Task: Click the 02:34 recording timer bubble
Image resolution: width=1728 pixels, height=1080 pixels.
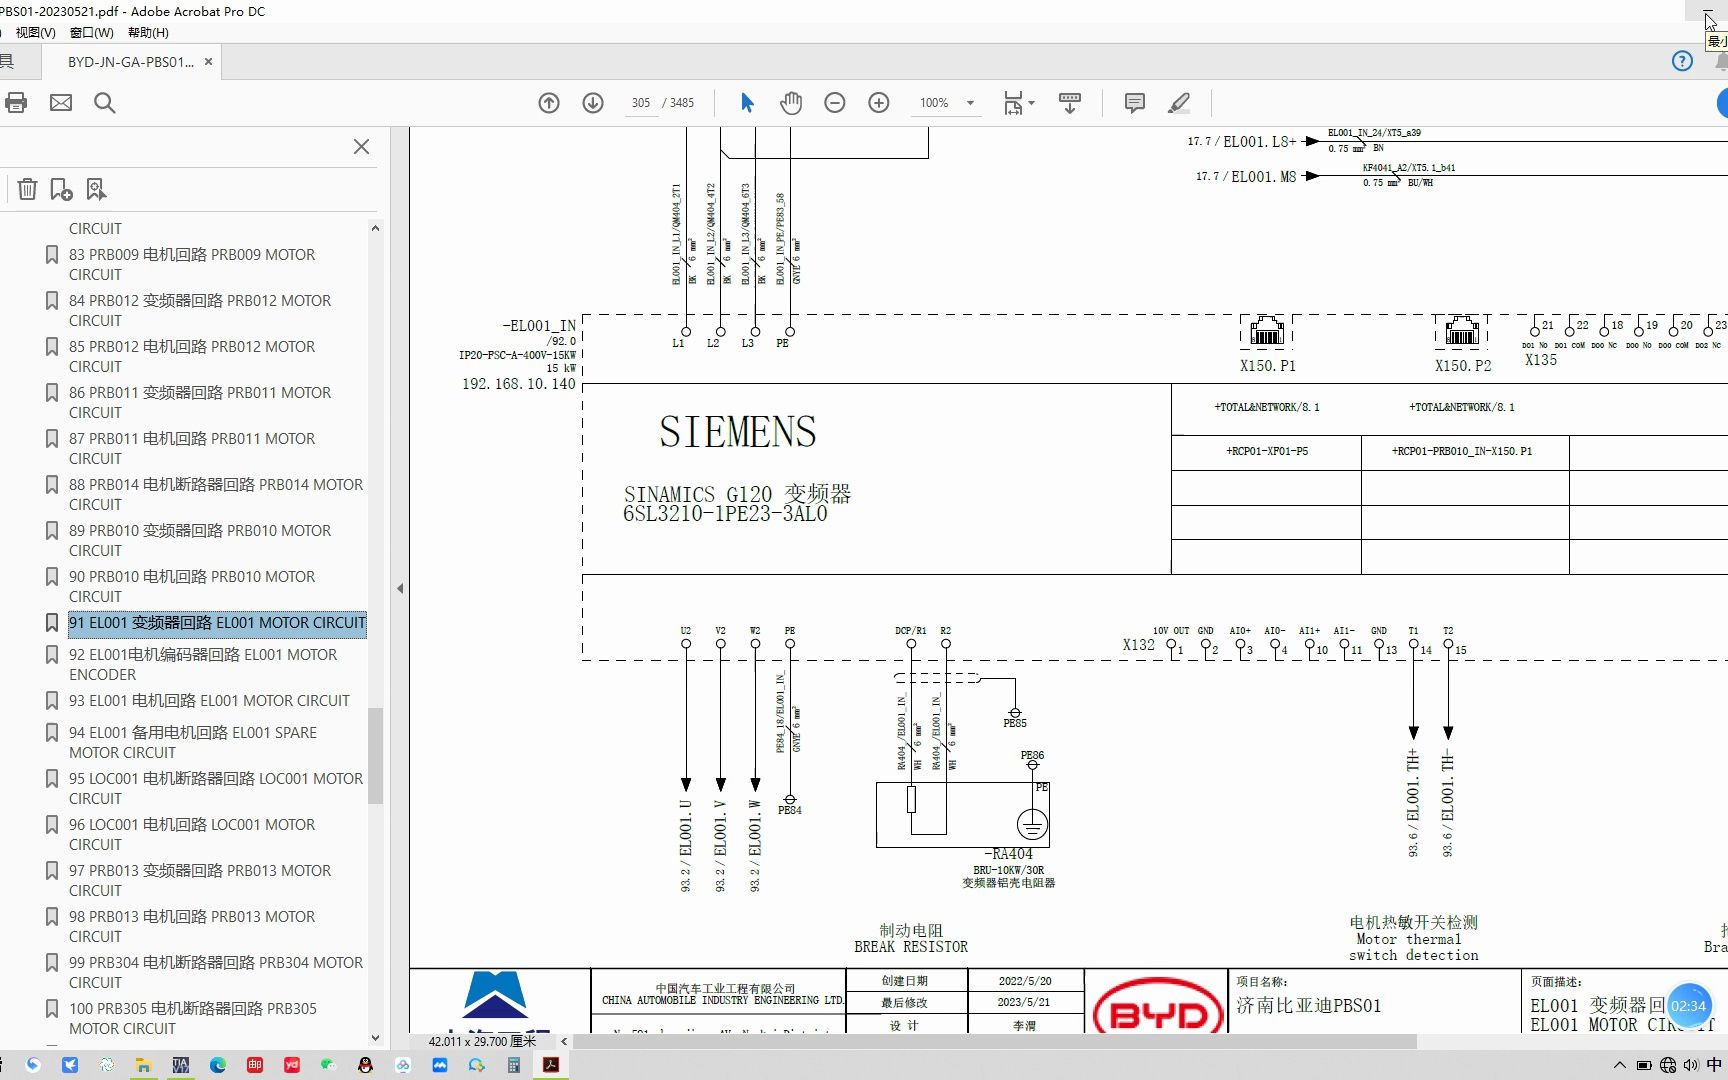Action: [x=1688, y=1006]
